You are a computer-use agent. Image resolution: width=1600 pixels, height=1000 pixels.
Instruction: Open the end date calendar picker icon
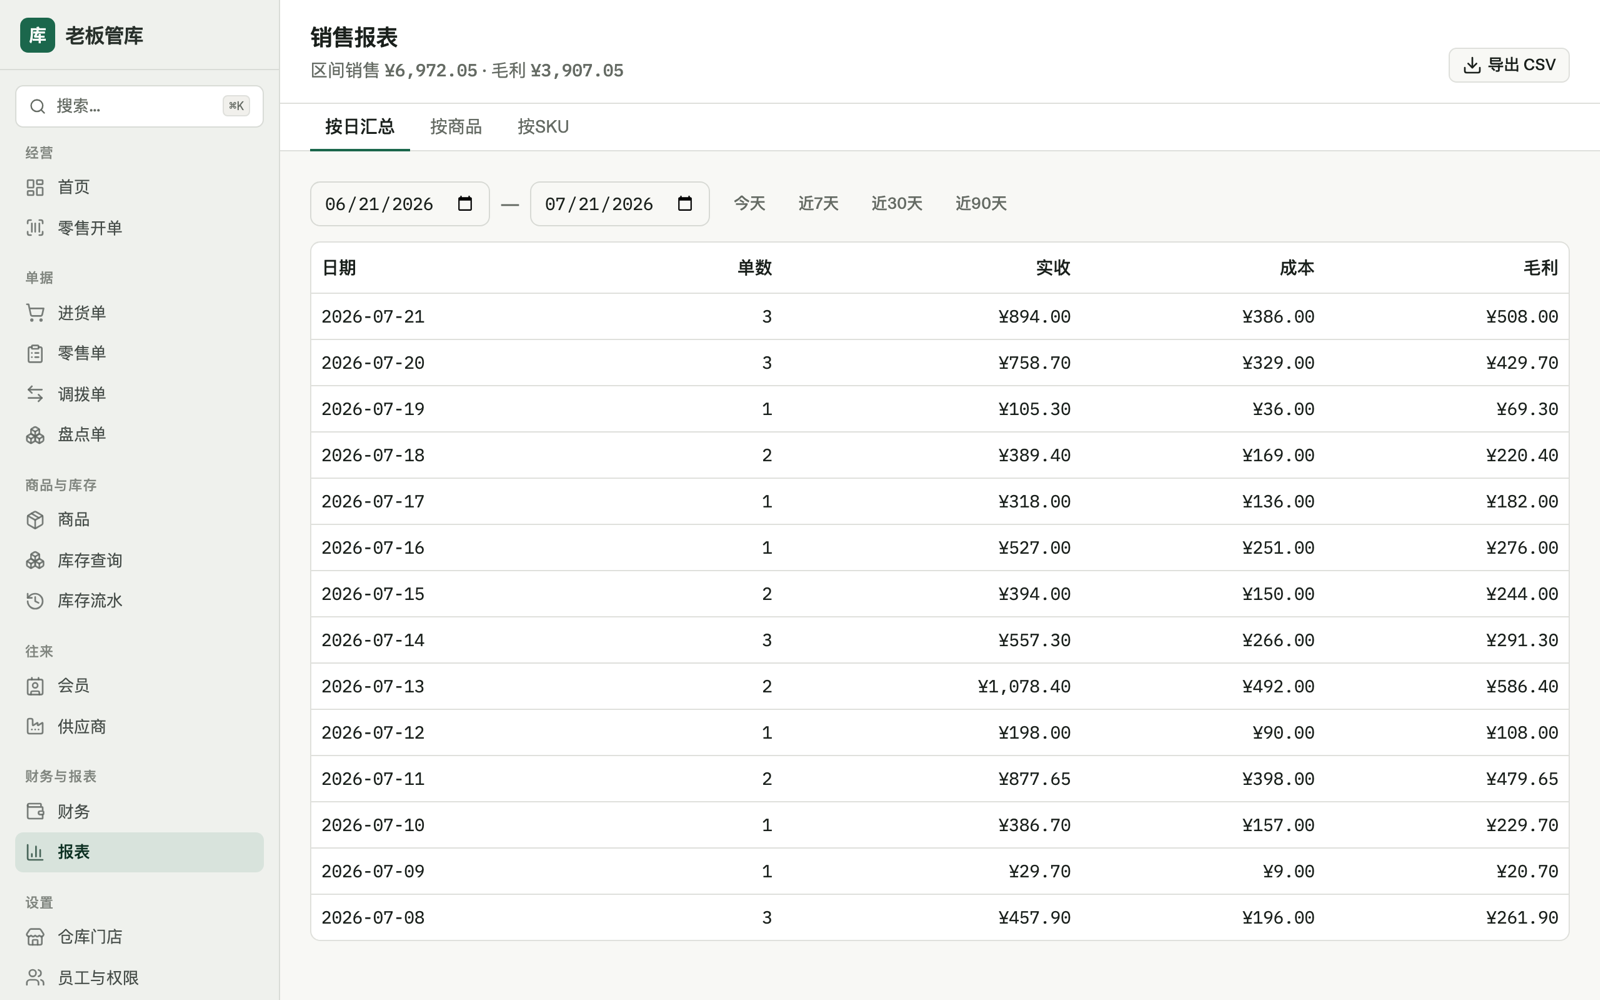pos(685,204)
